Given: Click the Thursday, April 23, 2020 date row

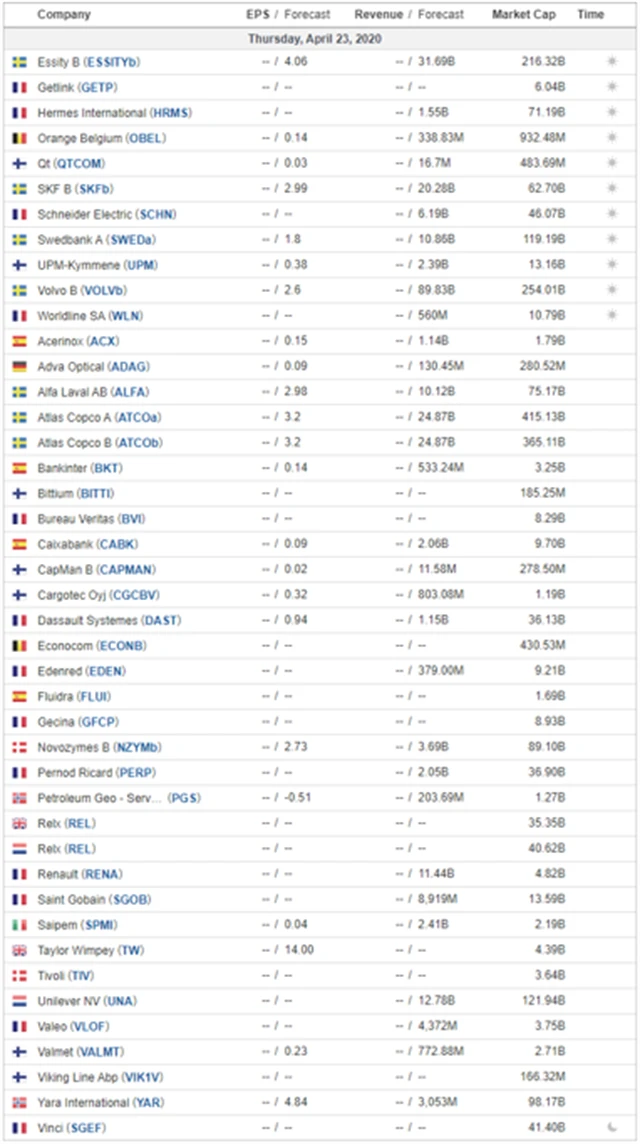Looking at the screenshot, I should tap(320, 39).
